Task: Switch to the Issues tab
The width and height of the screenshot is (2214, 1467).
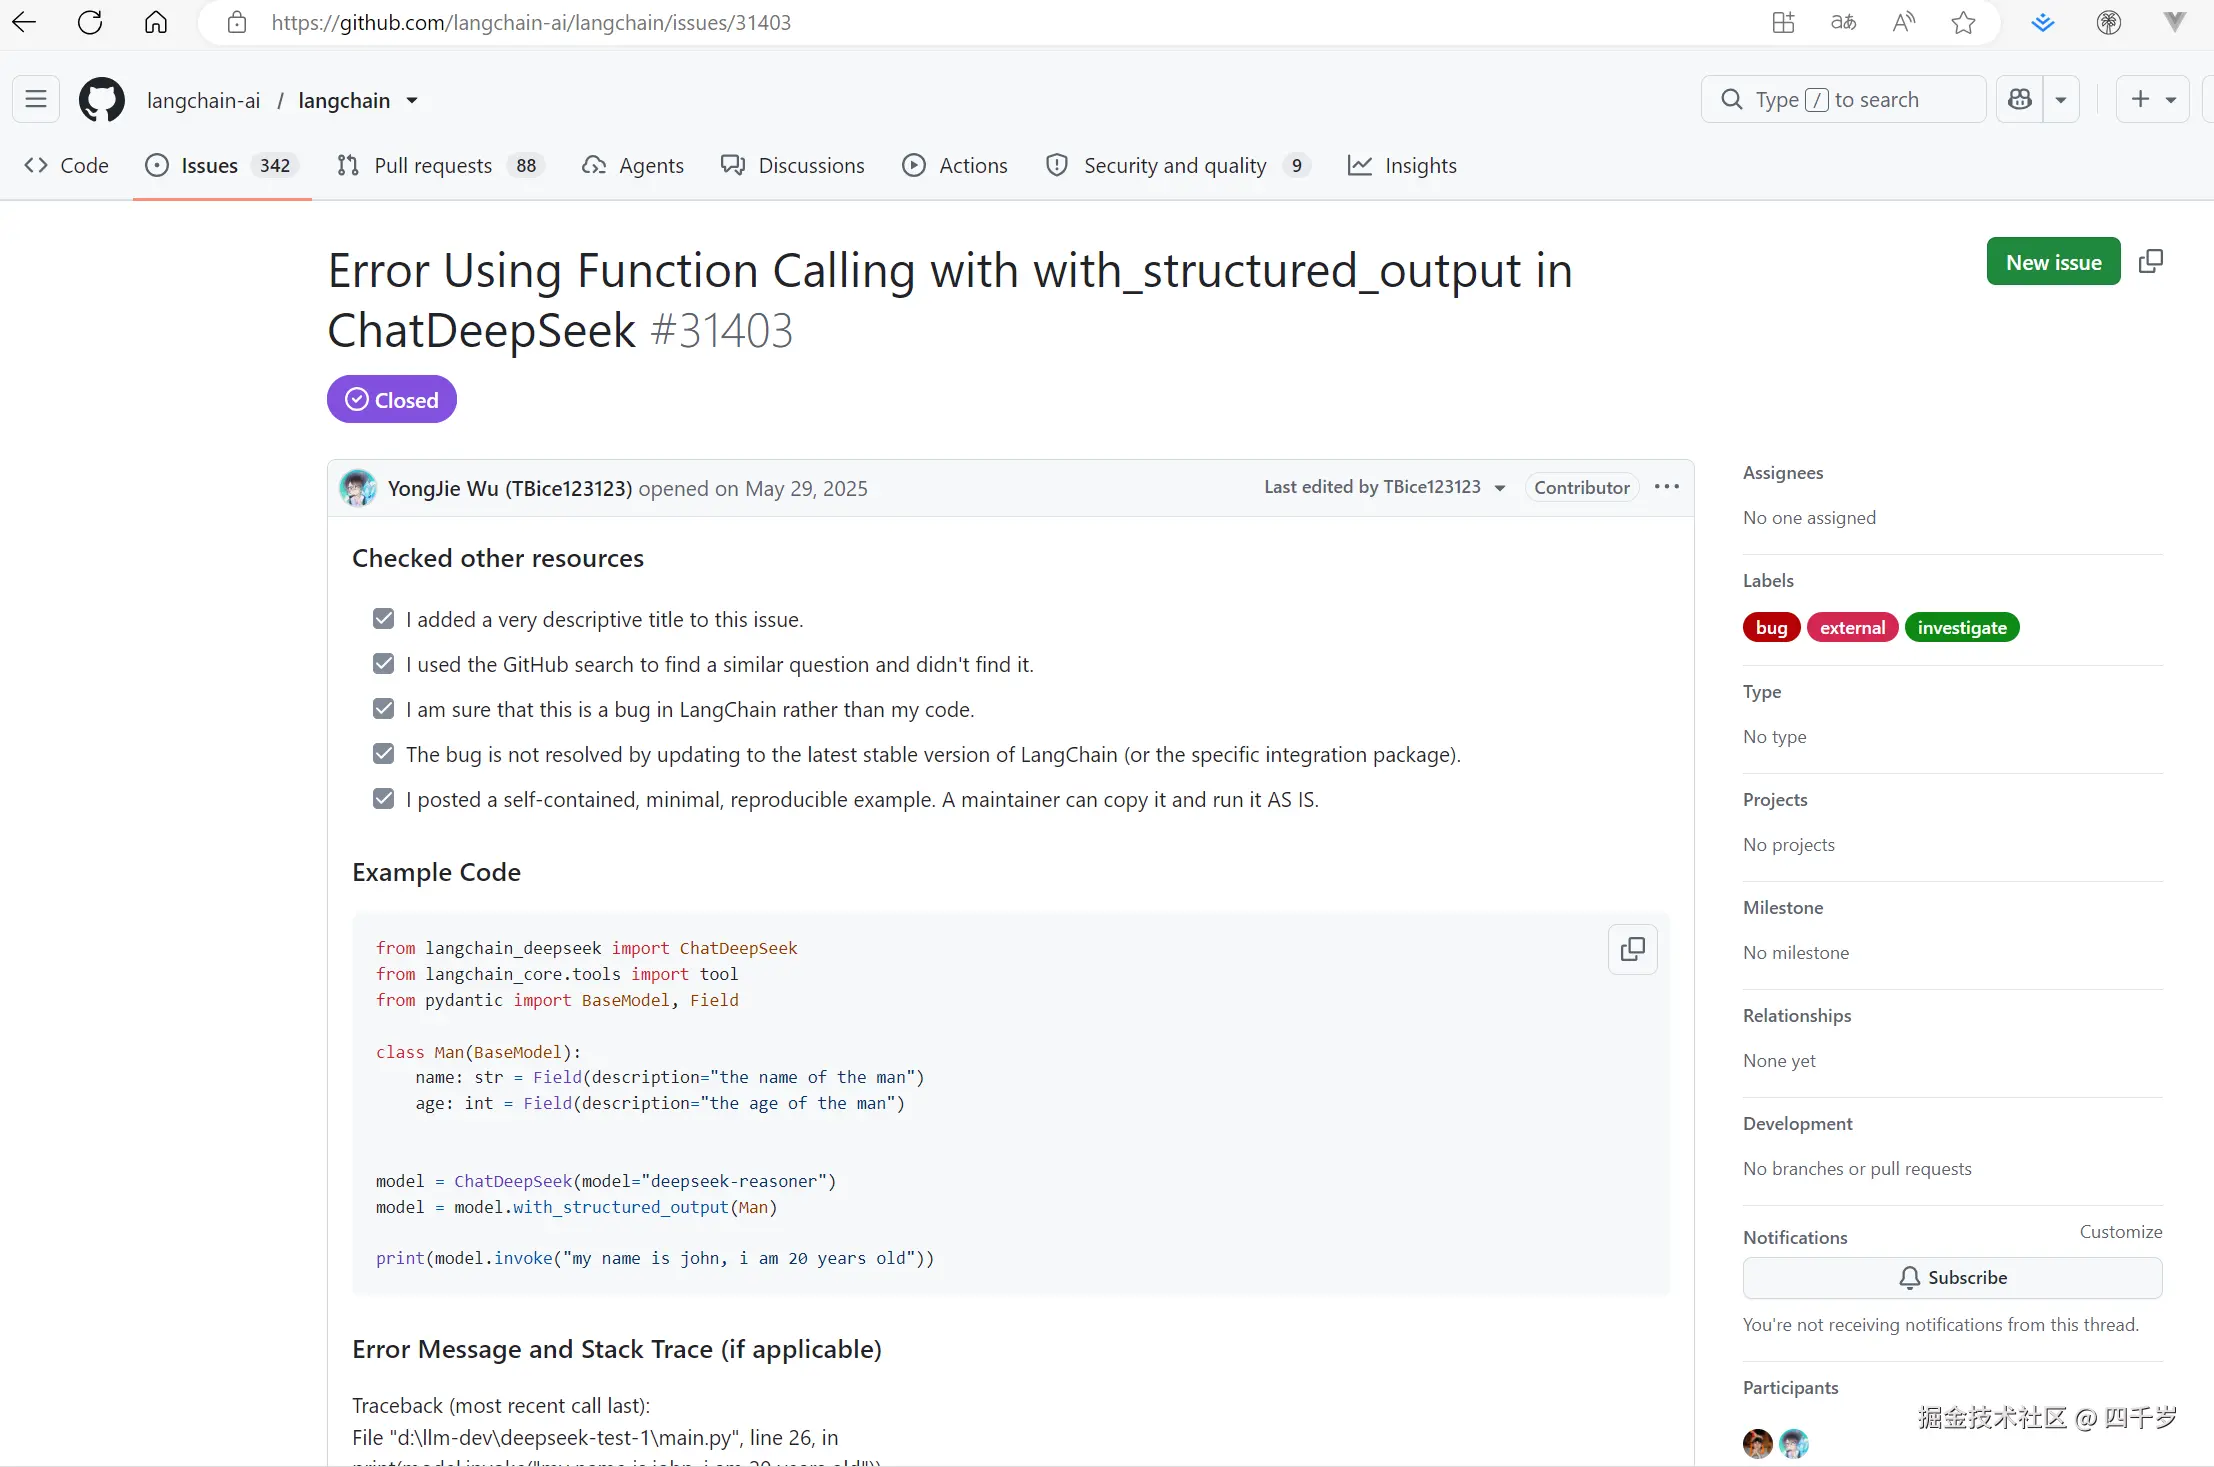Action: click(x=222, y=165)
